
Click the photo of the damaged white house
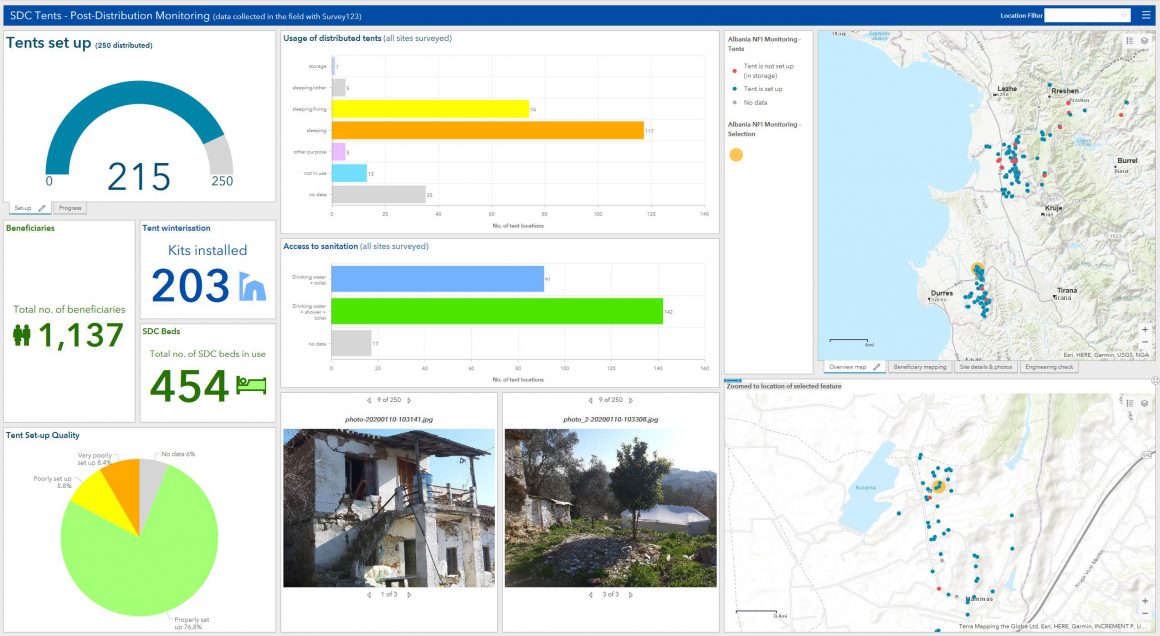(x=388, y=508)
